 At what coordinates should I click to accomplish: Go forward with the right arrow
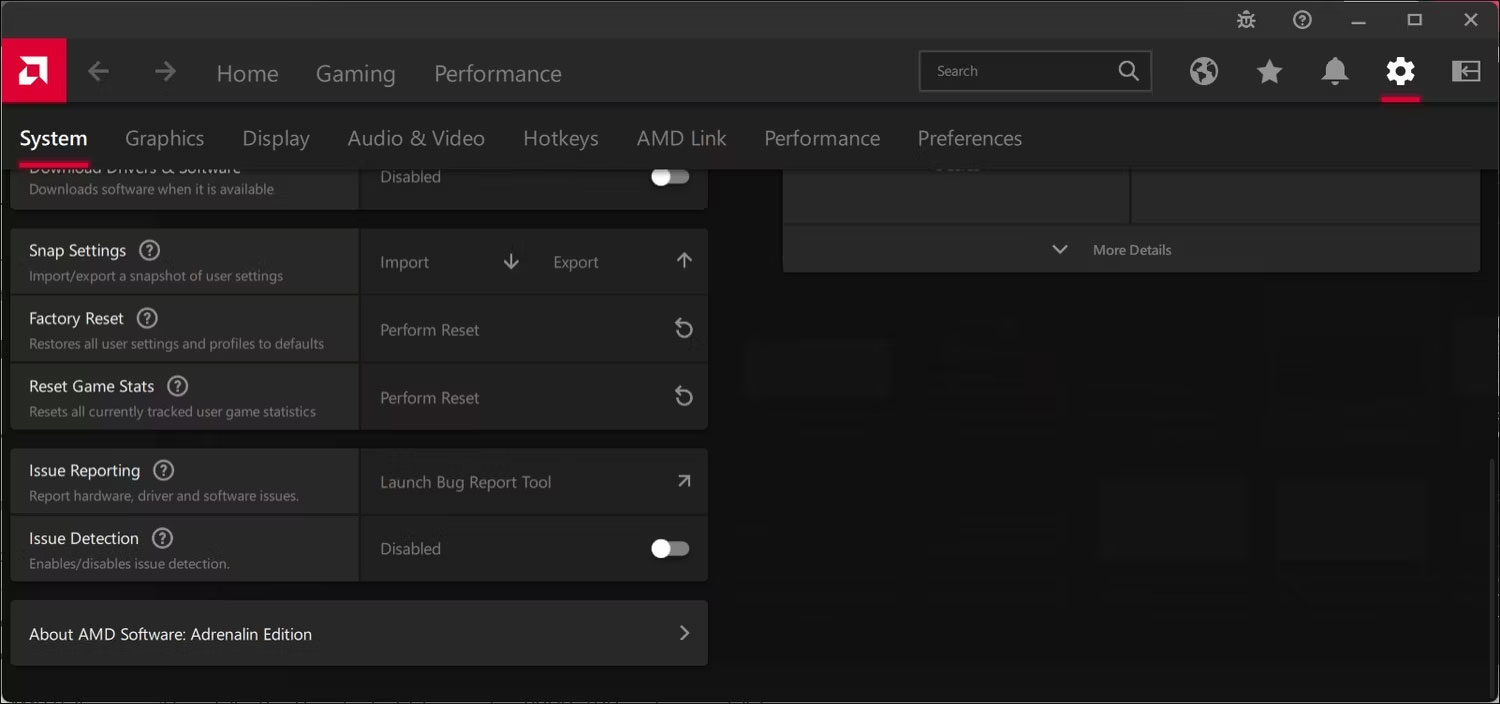165,72
